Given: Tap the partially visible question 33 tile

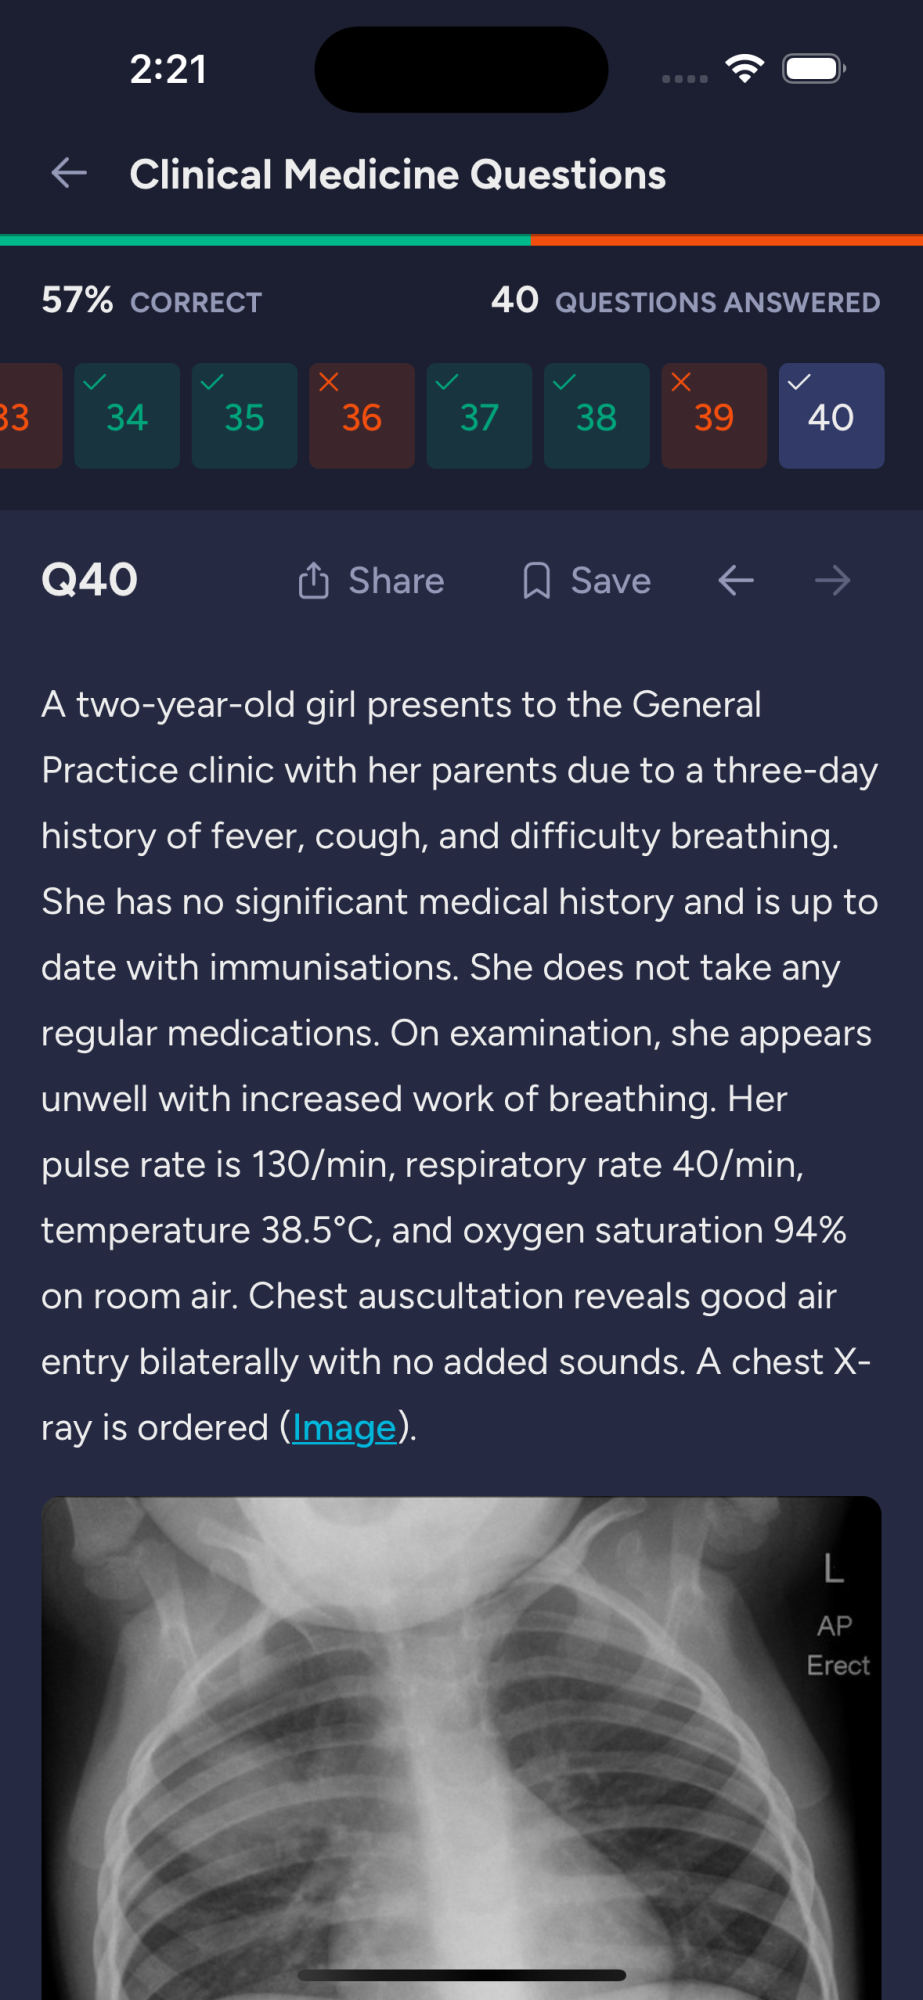Looking at the screenshot, I should pos(30,416).
